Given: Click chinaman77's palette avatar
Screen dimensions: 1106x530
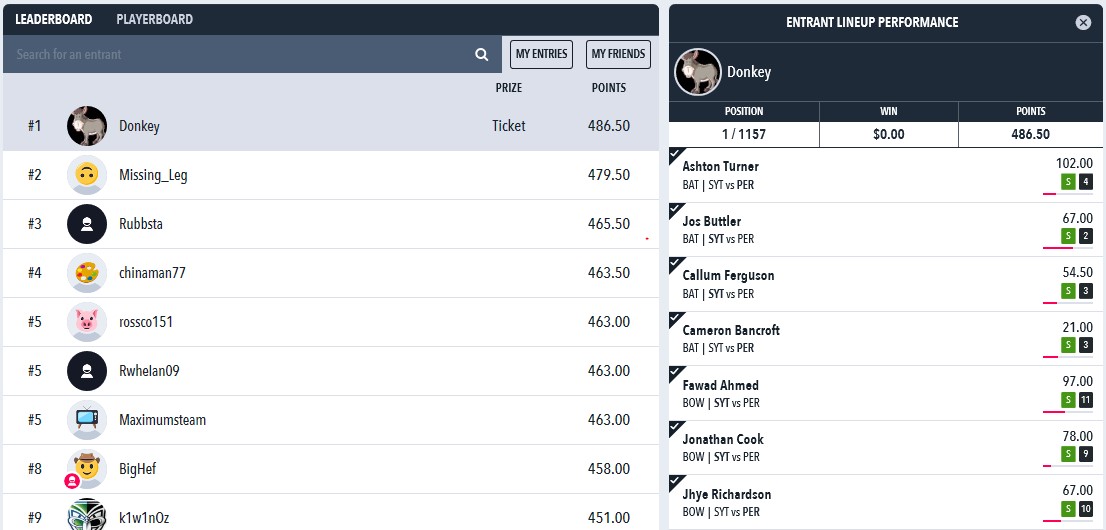Looking at the screenshot, I should click(x=87, y=273).
